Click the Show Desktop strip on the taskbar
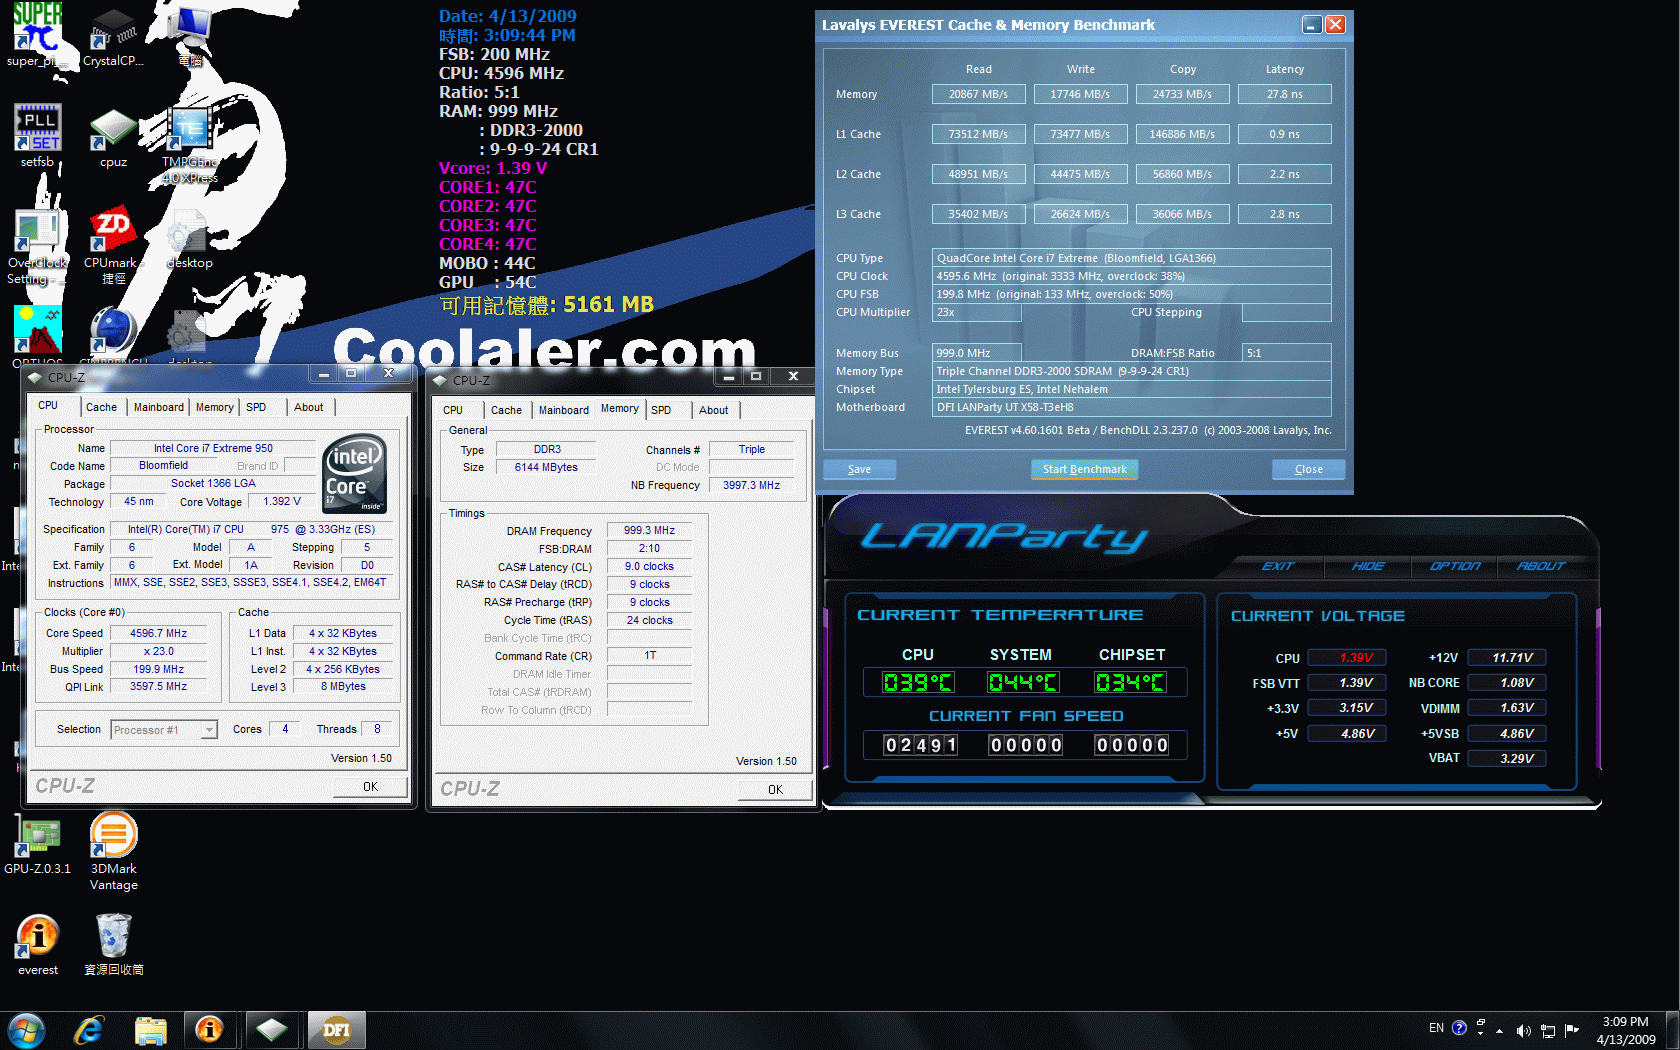Viewport: 1680px width, 1050px height. pyautogui.click(x=1673, y=1030)
